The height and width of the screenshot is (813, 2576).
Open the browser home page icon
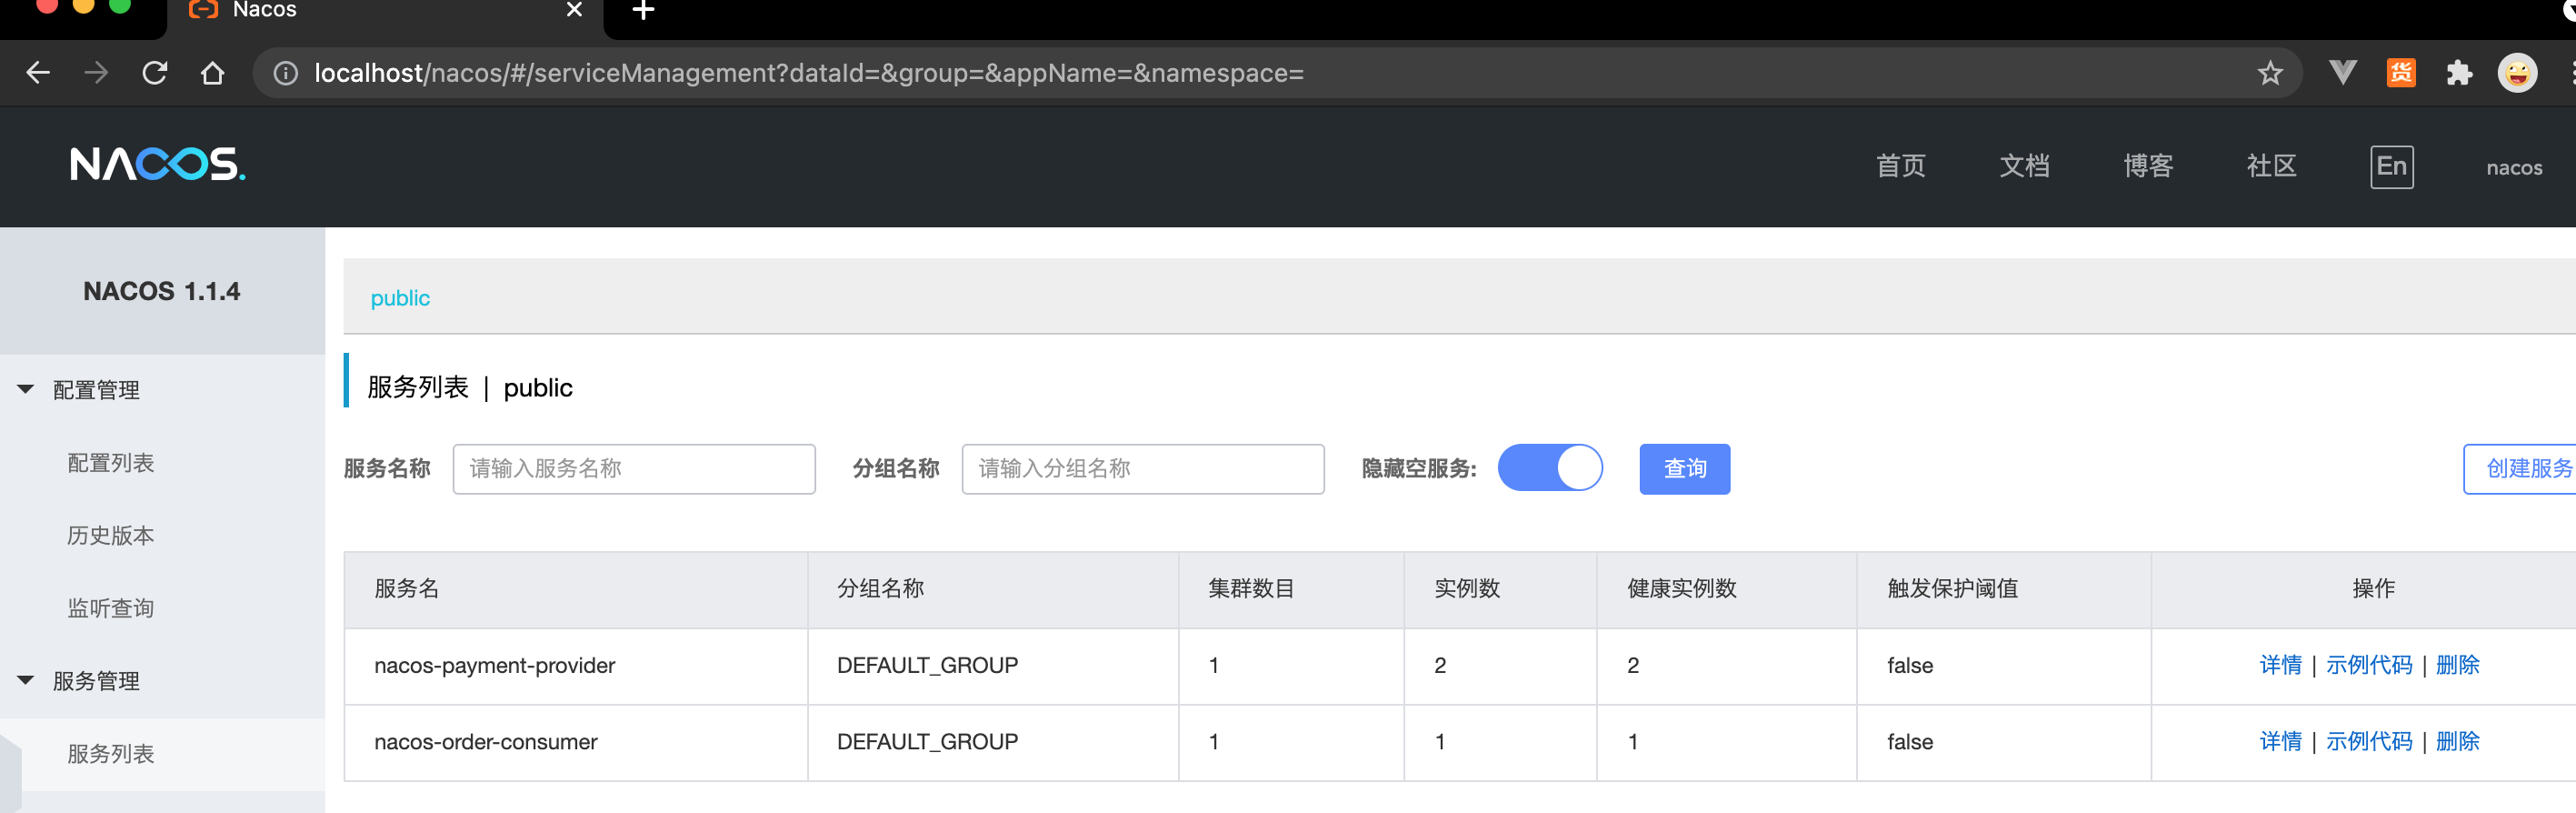(x=212, y=73)
